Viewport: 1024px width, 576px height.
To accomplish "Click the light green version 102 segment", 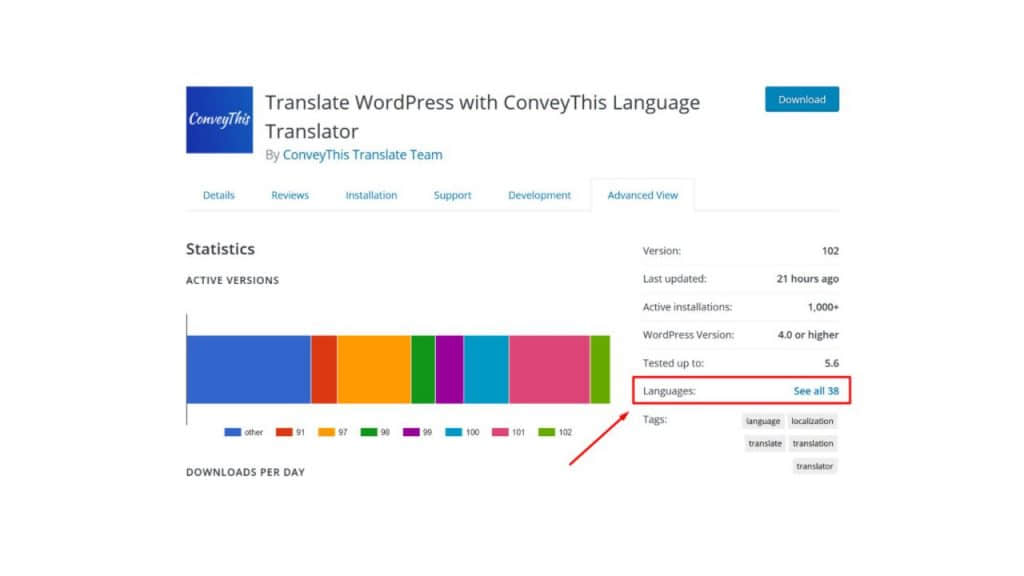I will click(x=600, y=370).
